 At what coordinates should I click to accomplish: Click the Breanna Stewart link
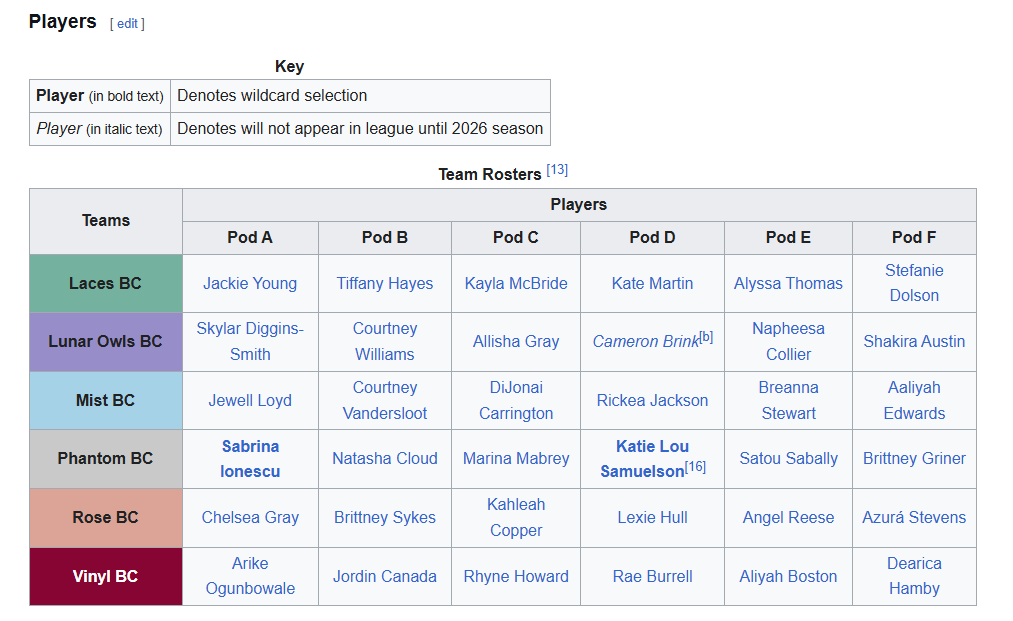[x=788, y=400]
